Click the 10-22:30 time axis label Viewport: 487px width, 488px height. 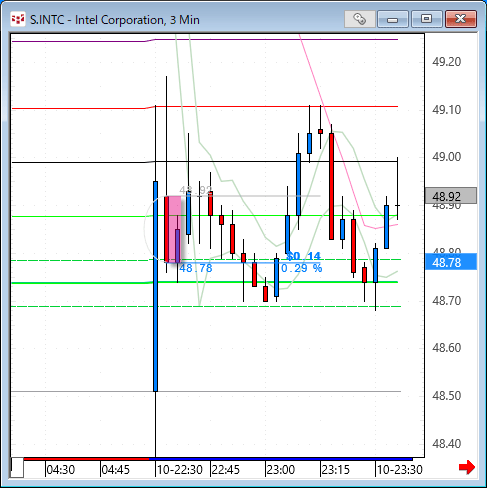(x=180, y=470)
